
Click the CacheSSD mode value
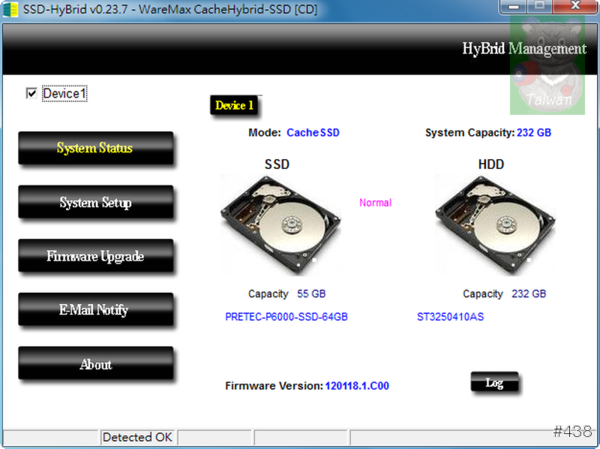click(313, 132)
